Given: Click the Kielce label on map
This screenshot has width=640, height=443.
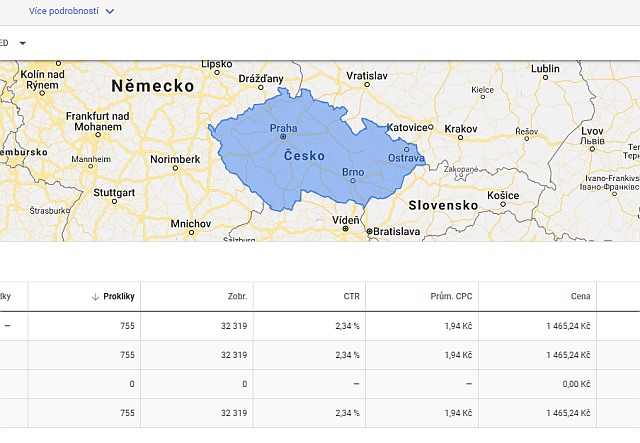Looking at the screenshot, I should [x=482, y=90].
